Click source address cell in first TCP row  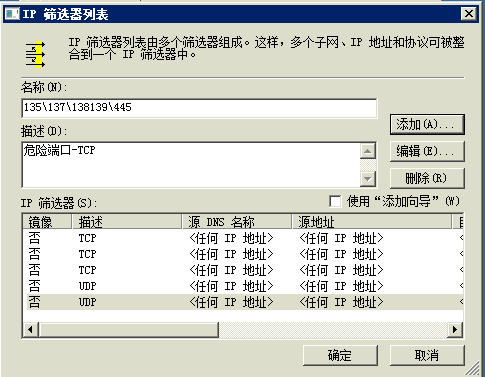[x=341, y=238]
